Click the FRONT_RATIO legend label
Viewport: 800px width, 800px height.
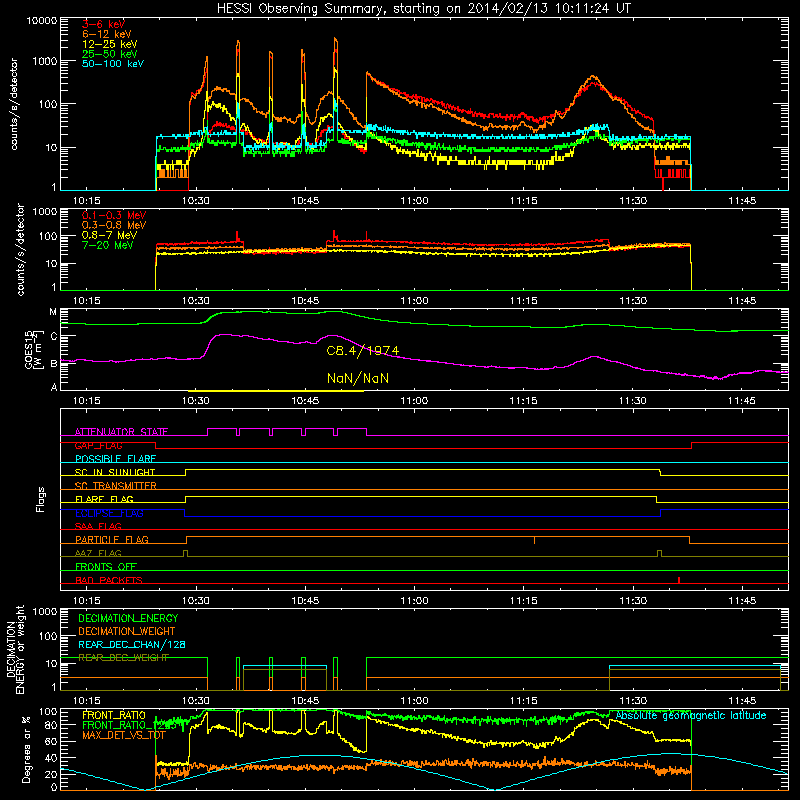pos(114,715)
